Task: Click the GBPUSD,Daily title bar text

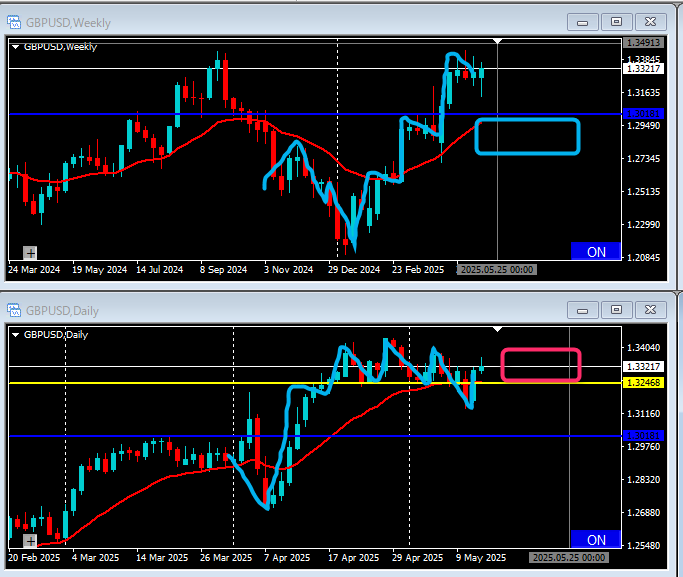Action: click(x=62, y=311)
